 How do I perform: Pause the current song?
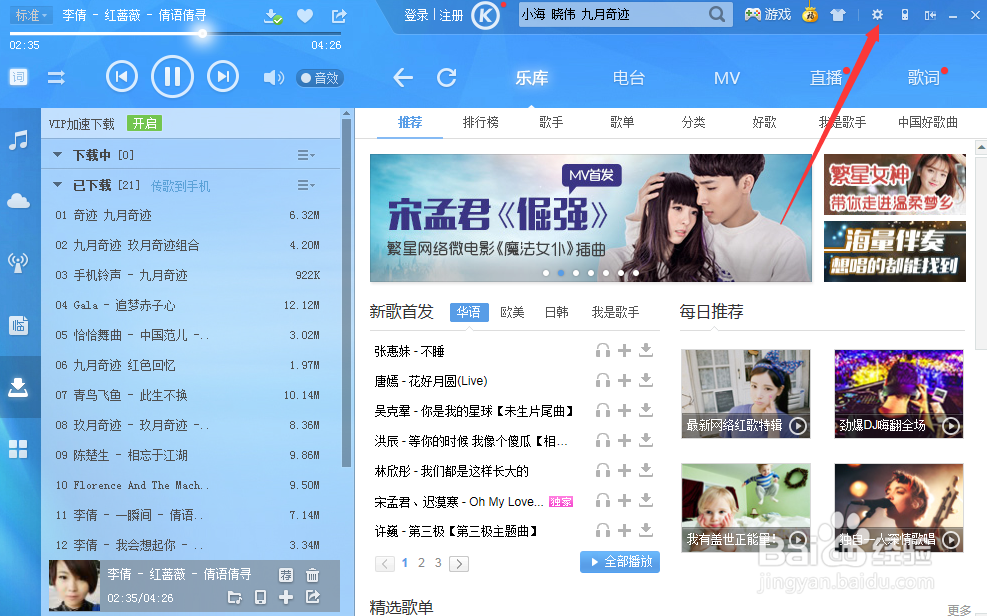(172, 77)
